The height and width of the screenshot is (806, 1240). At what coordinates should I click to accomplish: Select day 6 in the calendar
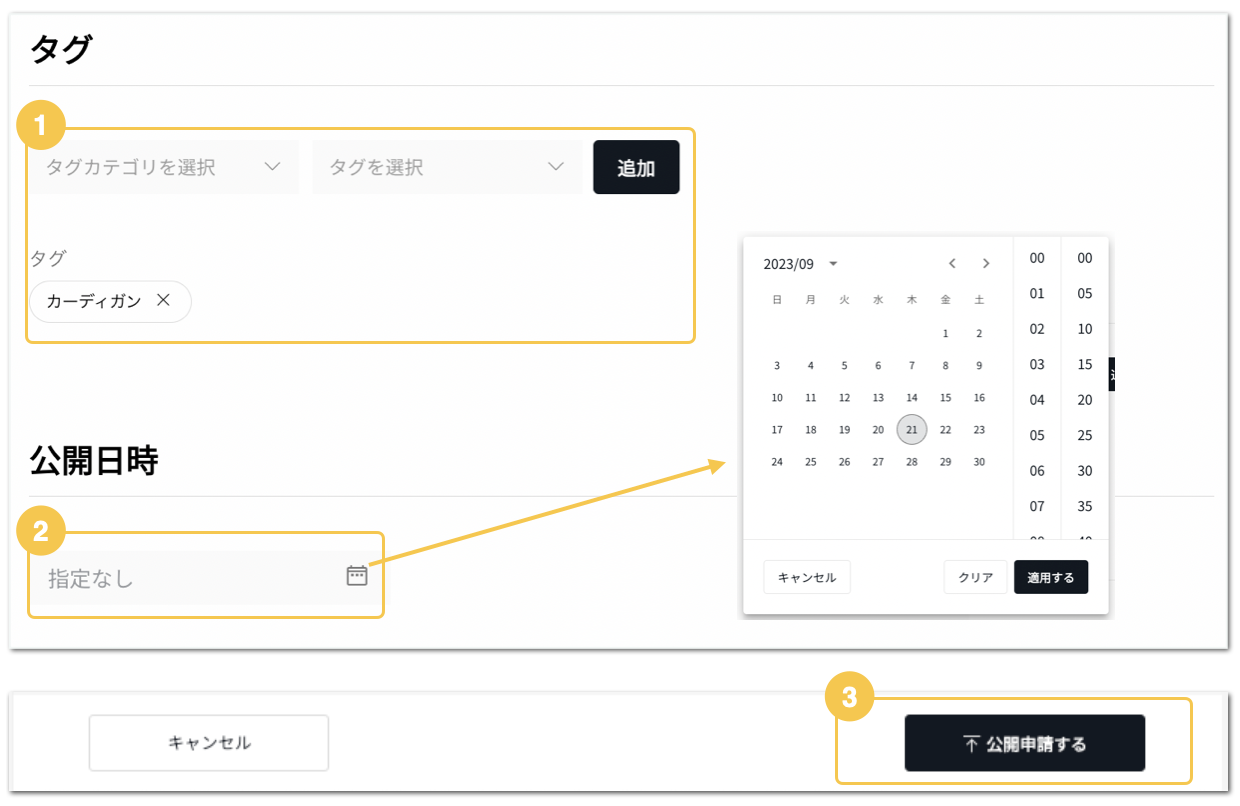[878, 366]
